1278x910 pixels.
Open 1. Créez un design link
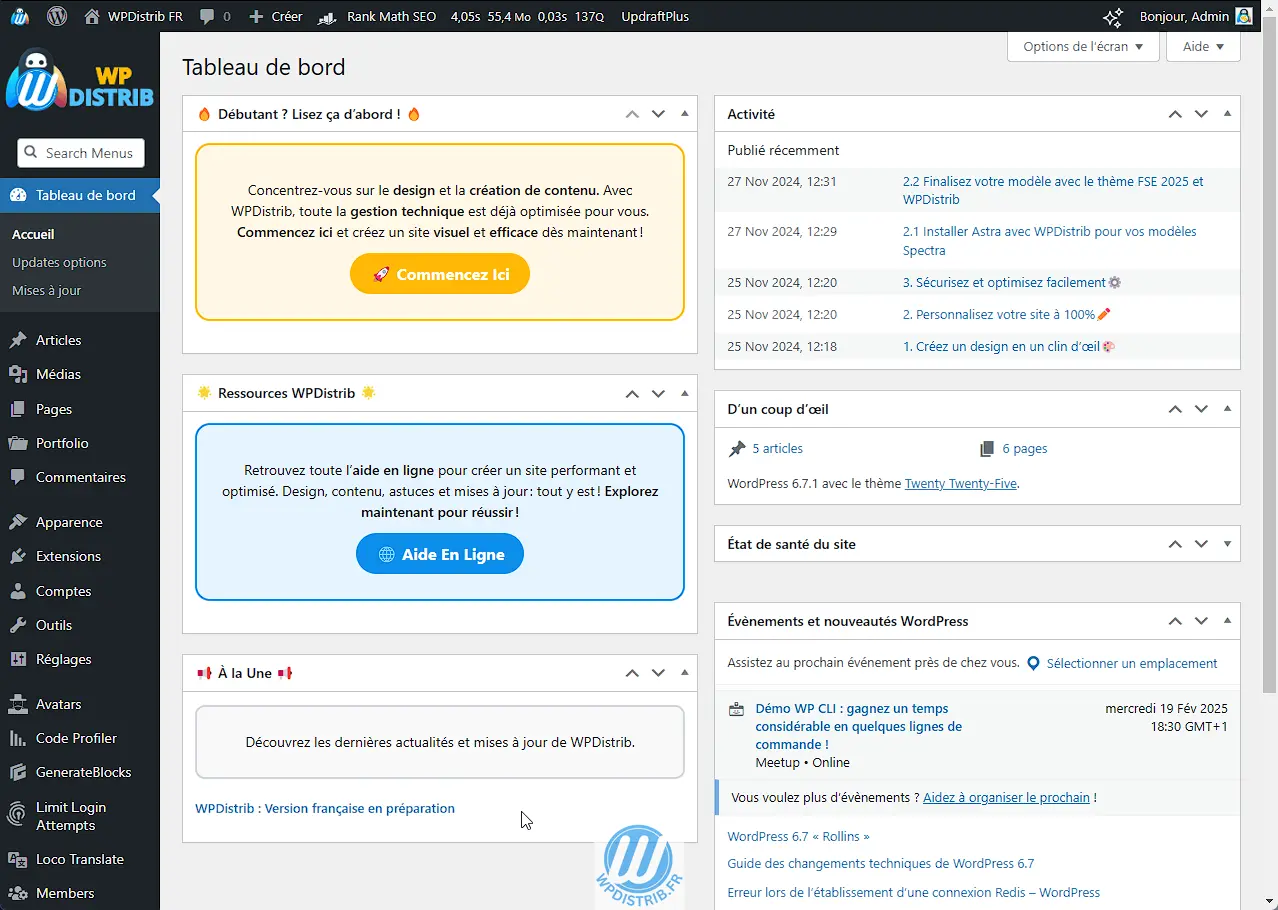pyautogui.click(x=1001, y=346)
